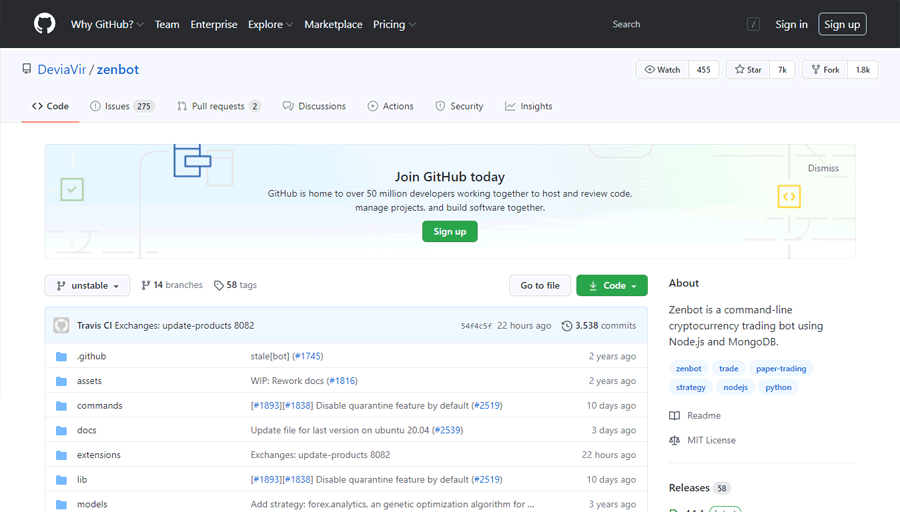900x512 pixels.
Task: Open the green Code download dropdown
Action: coord(612,285)
